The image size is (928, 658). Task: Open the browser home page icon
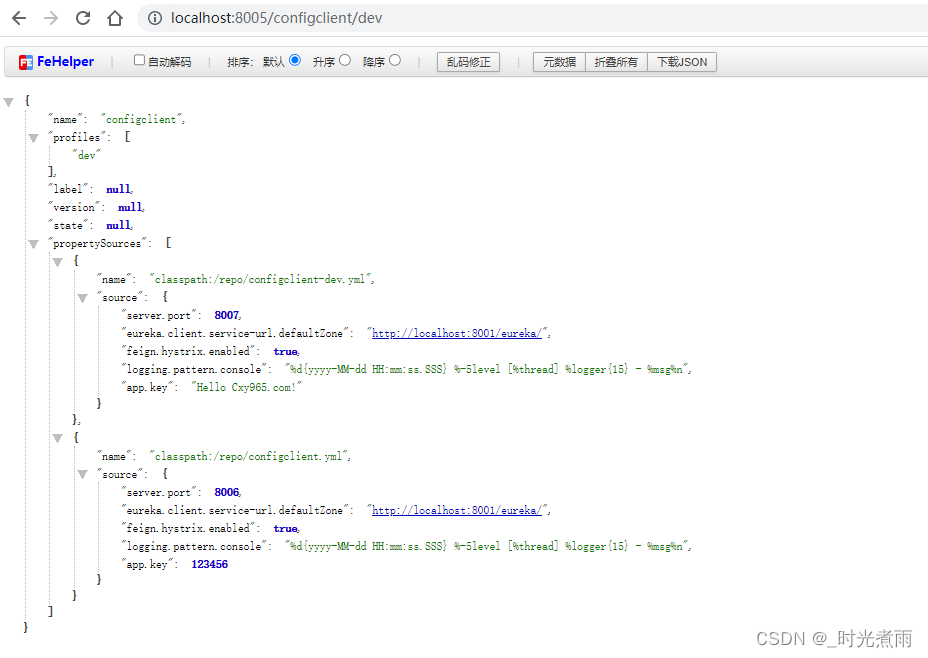point(115,18)
